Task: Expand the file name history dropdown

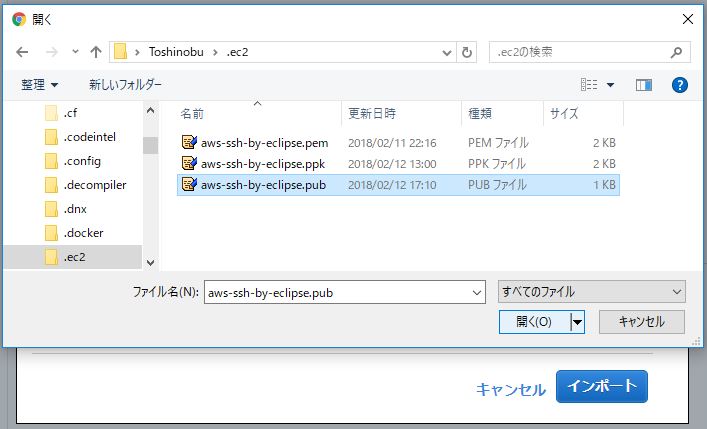Action: click(477, 293)
